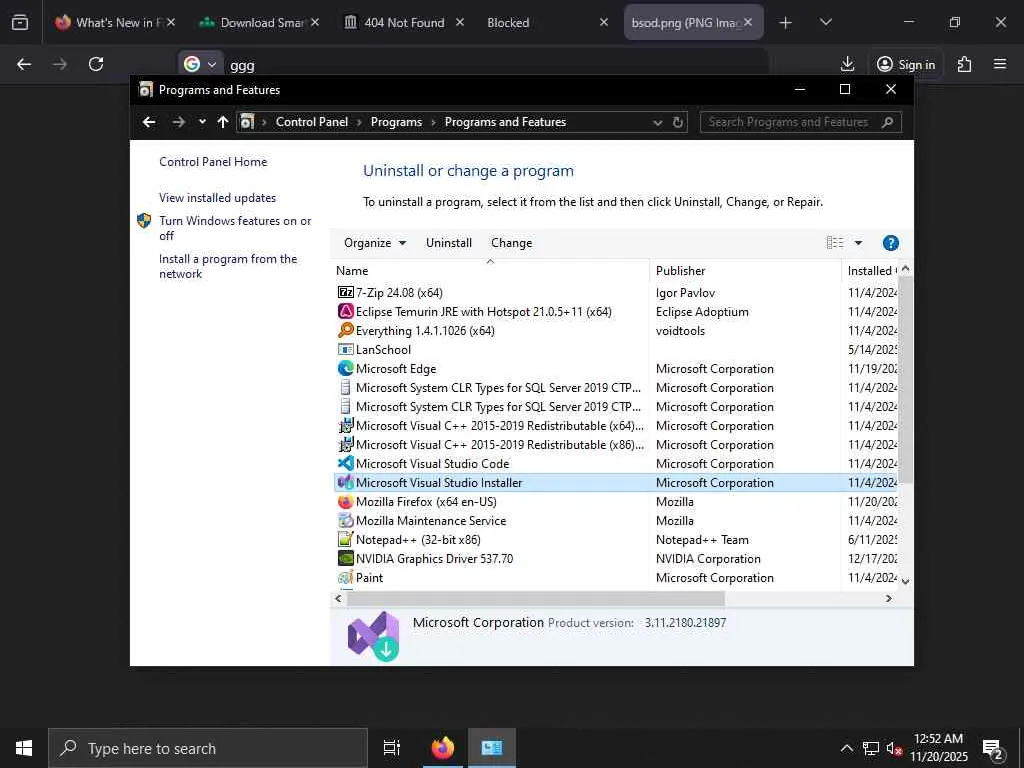Close the 404 Not Found tab

coord(460,23)
